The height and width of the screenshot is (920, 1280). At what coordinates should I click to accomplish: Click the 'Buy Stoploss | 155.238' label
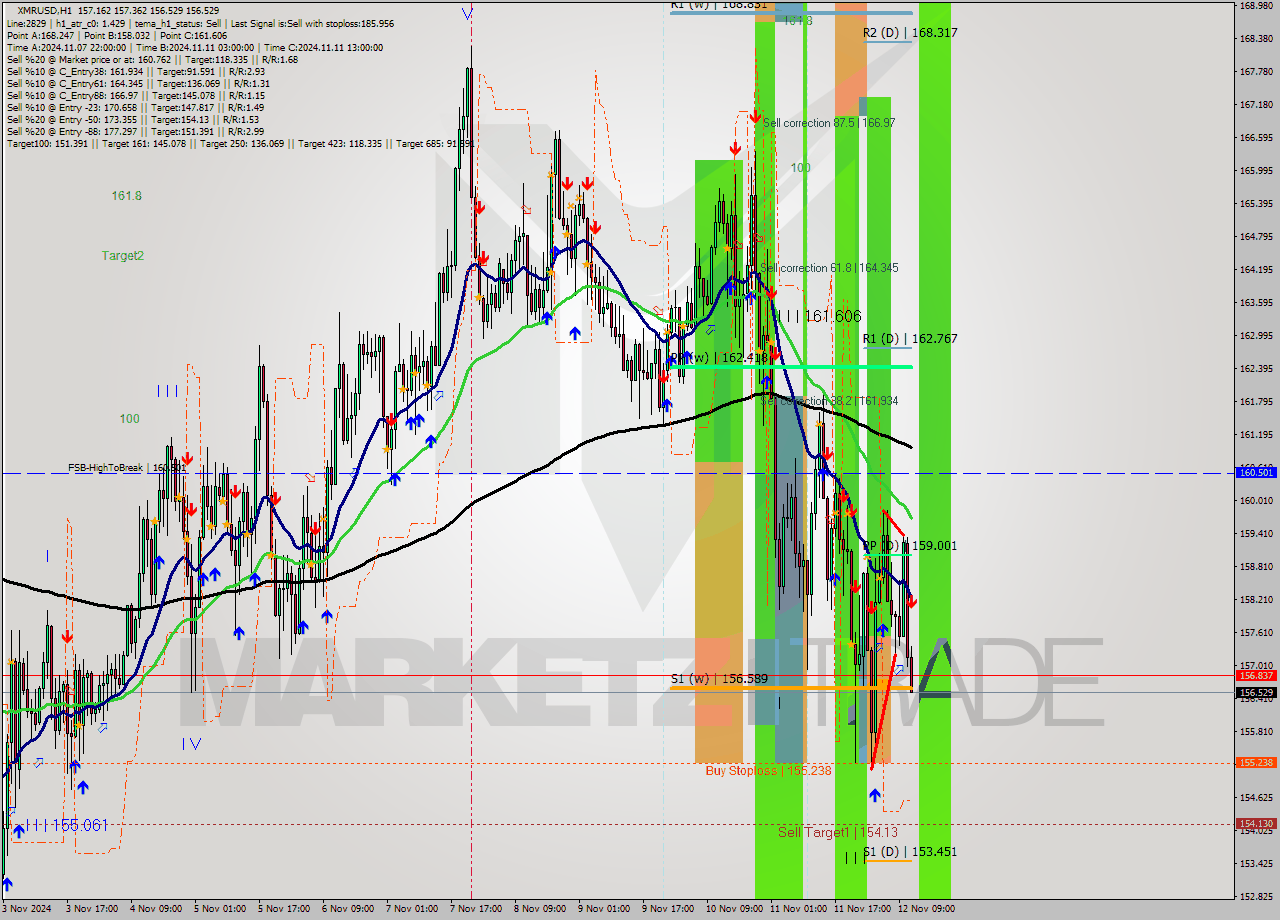pos(768,771)
